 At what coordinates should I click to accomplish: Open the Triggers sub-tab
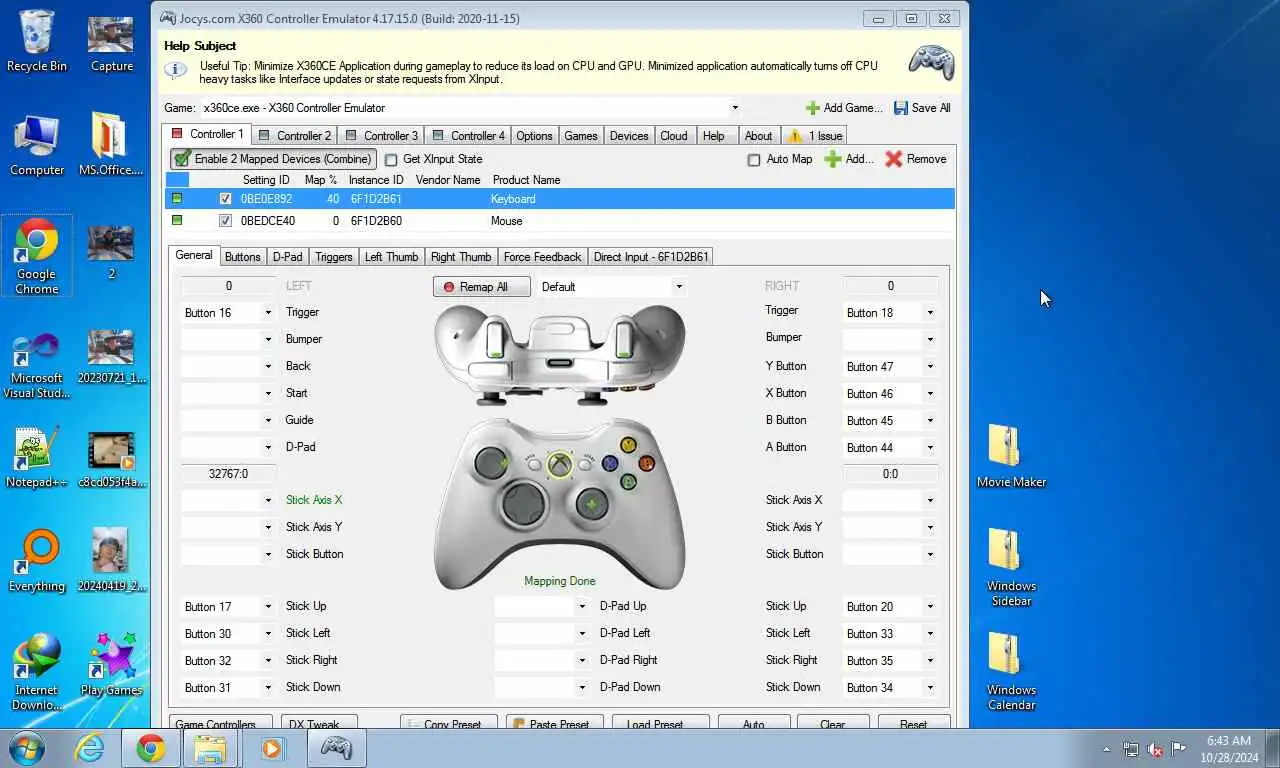click(333, 257)
